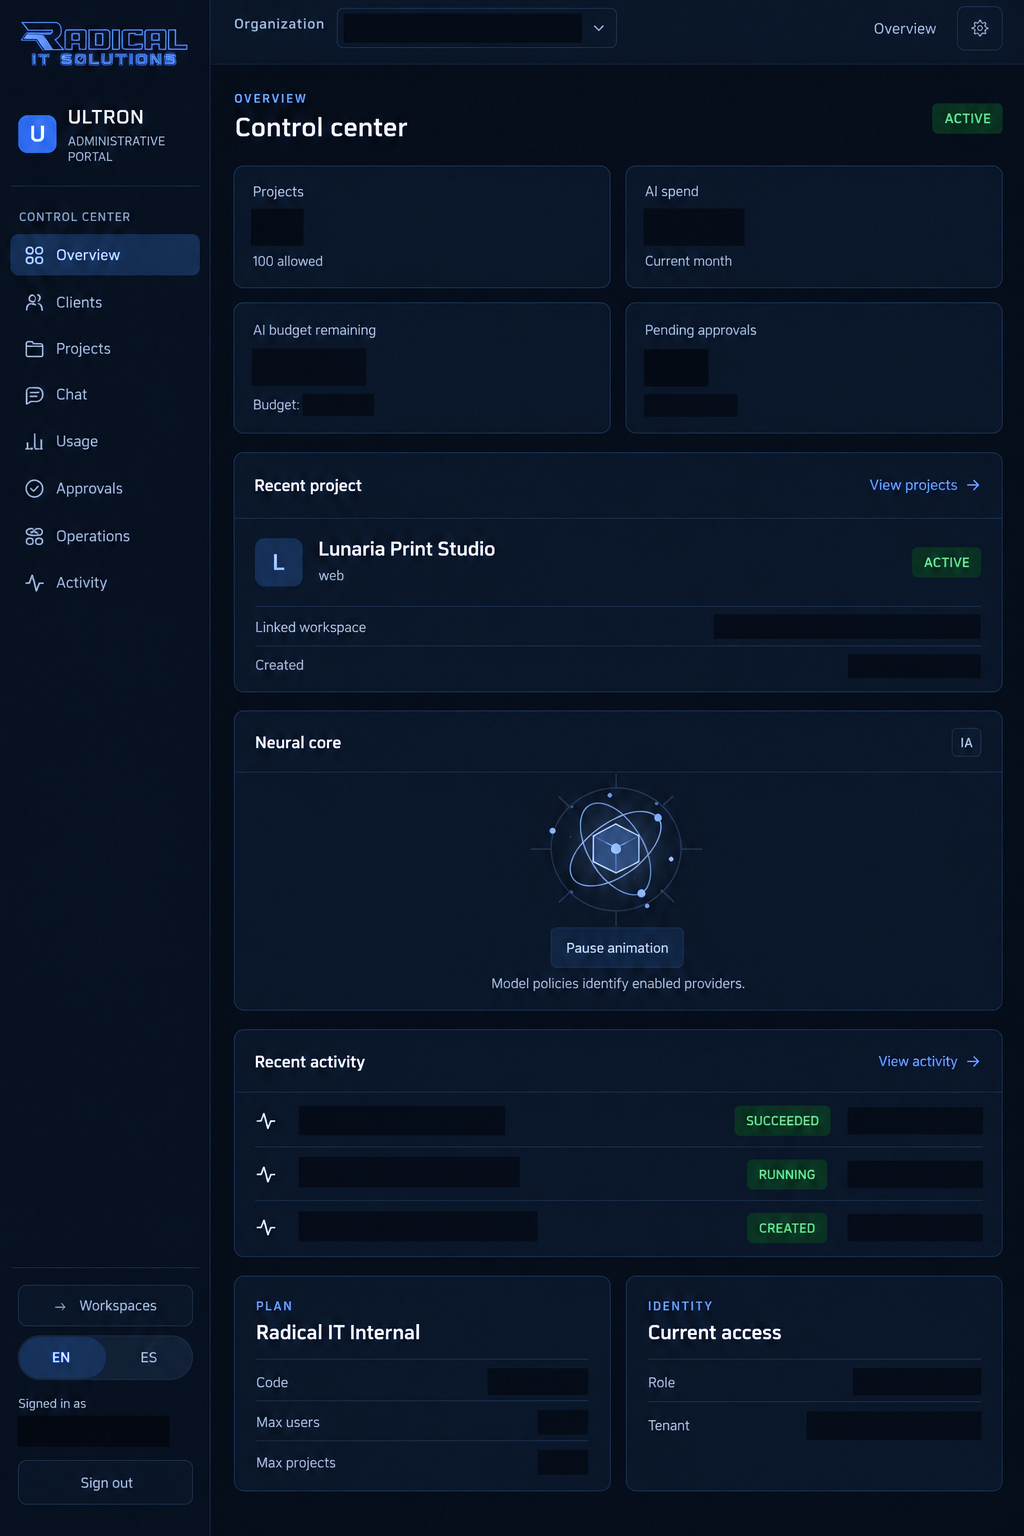The image size is (1024, 1536).
Task: Click the View projects link
Action: tap(924, 485)
